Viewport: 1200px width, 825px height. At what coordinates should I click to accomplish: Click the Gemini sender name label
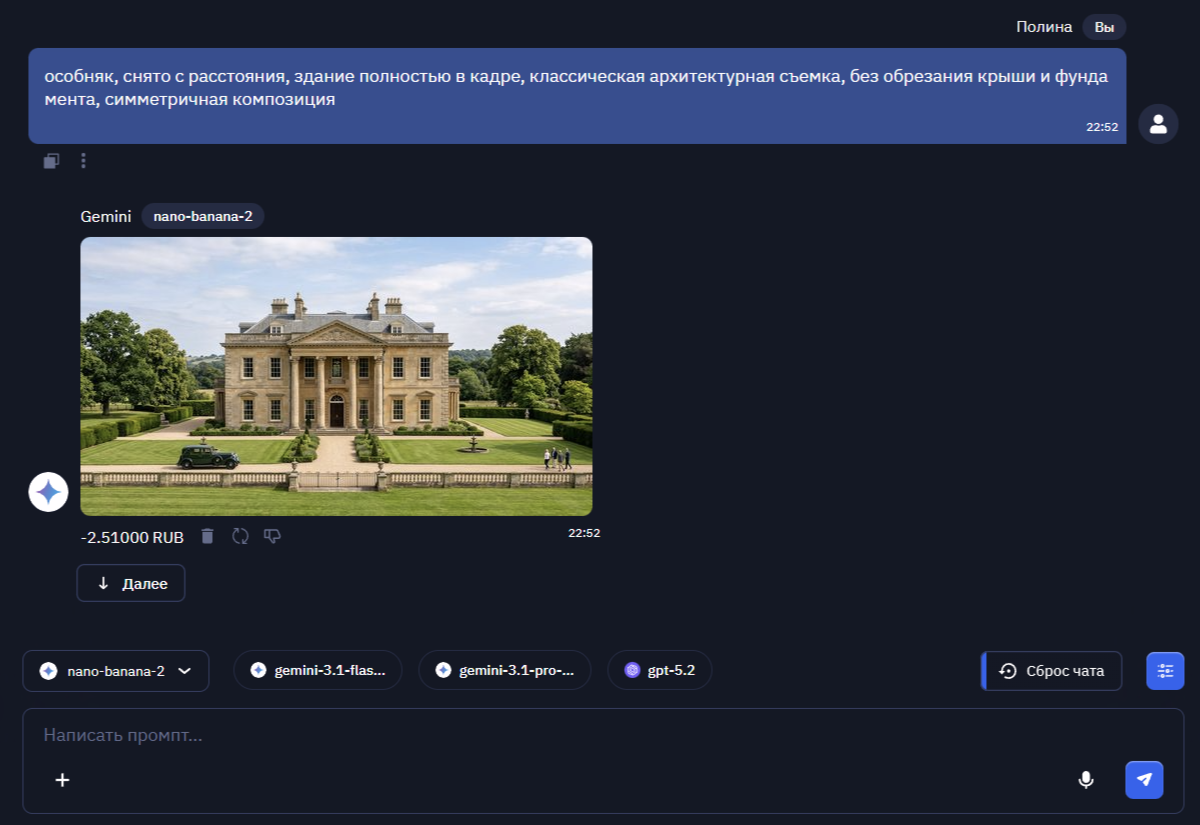(106, 216)
